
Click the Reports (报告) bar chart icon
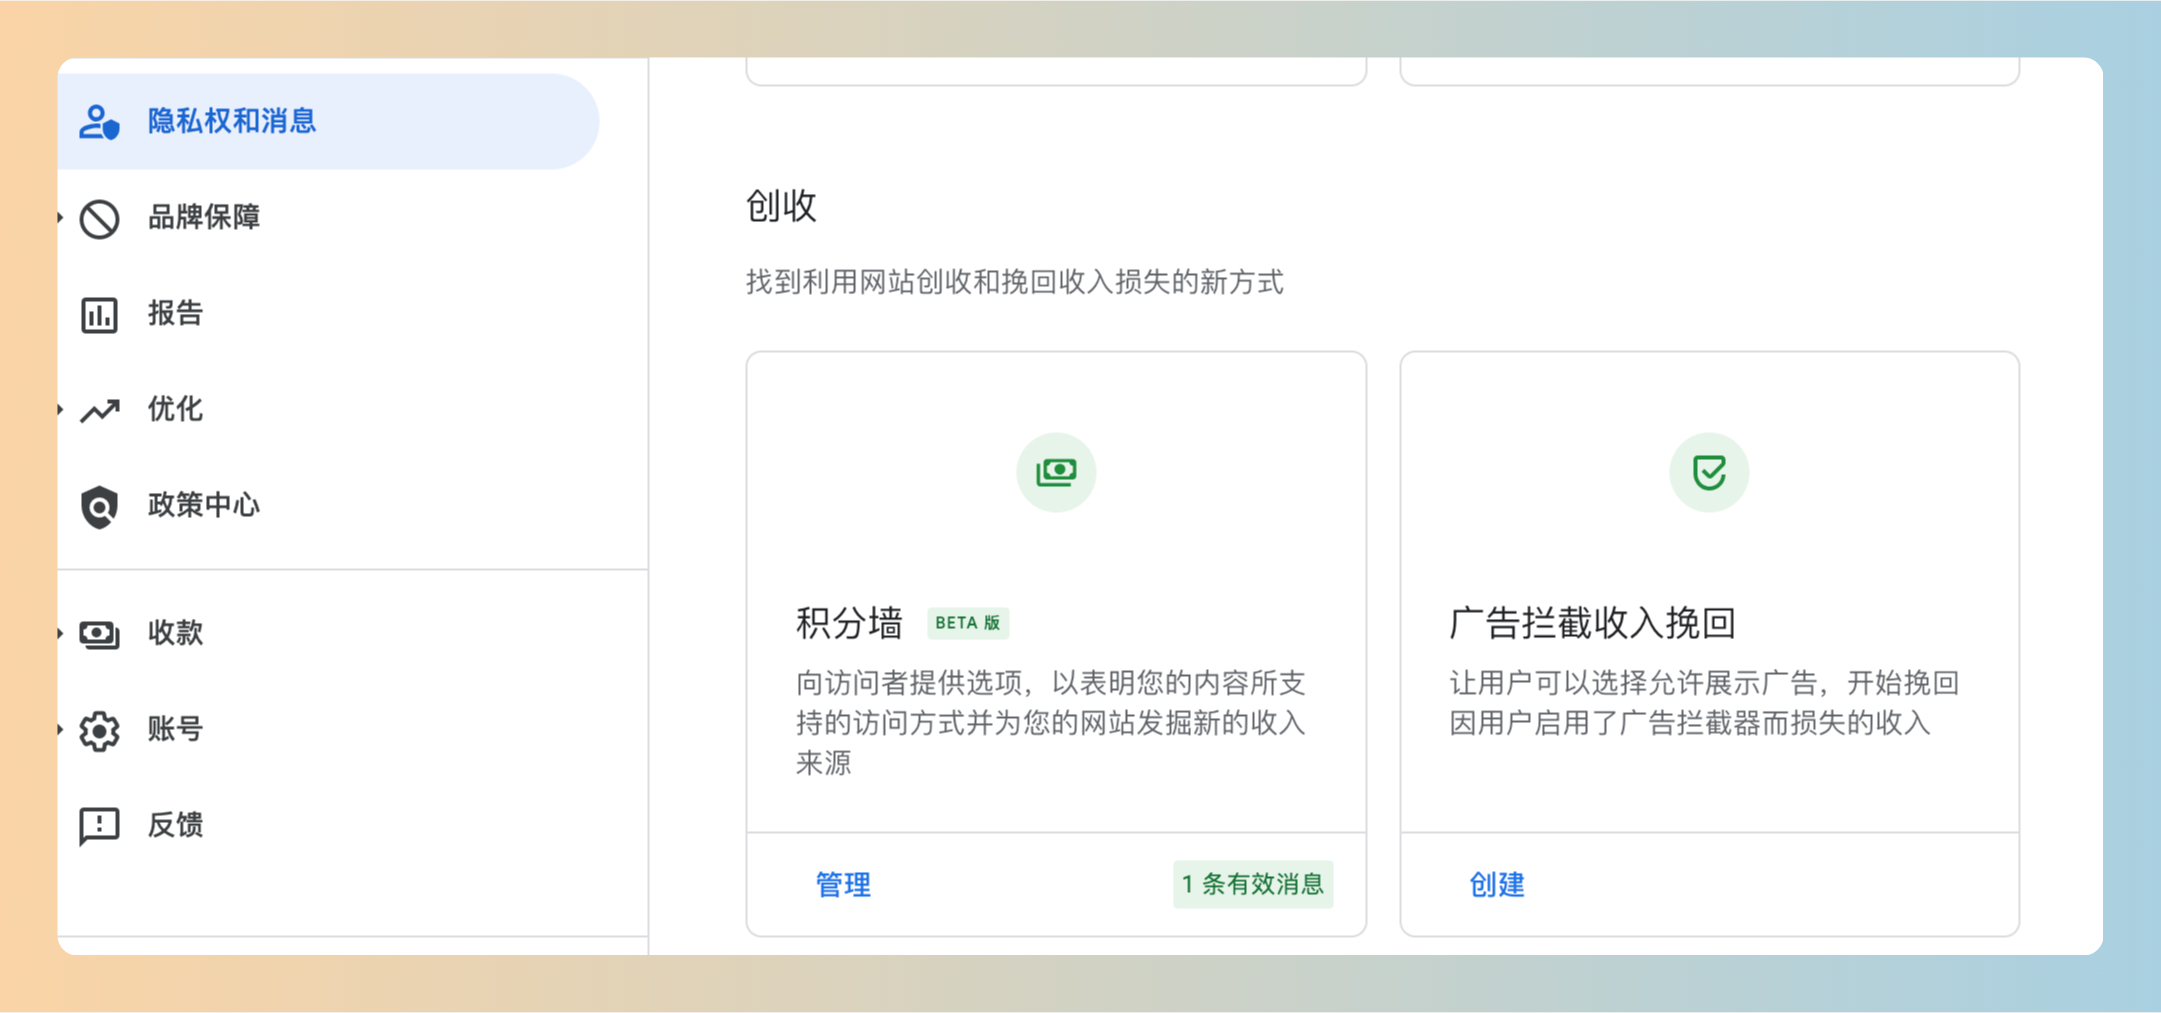pyautogui.click(x=99, y=315)
